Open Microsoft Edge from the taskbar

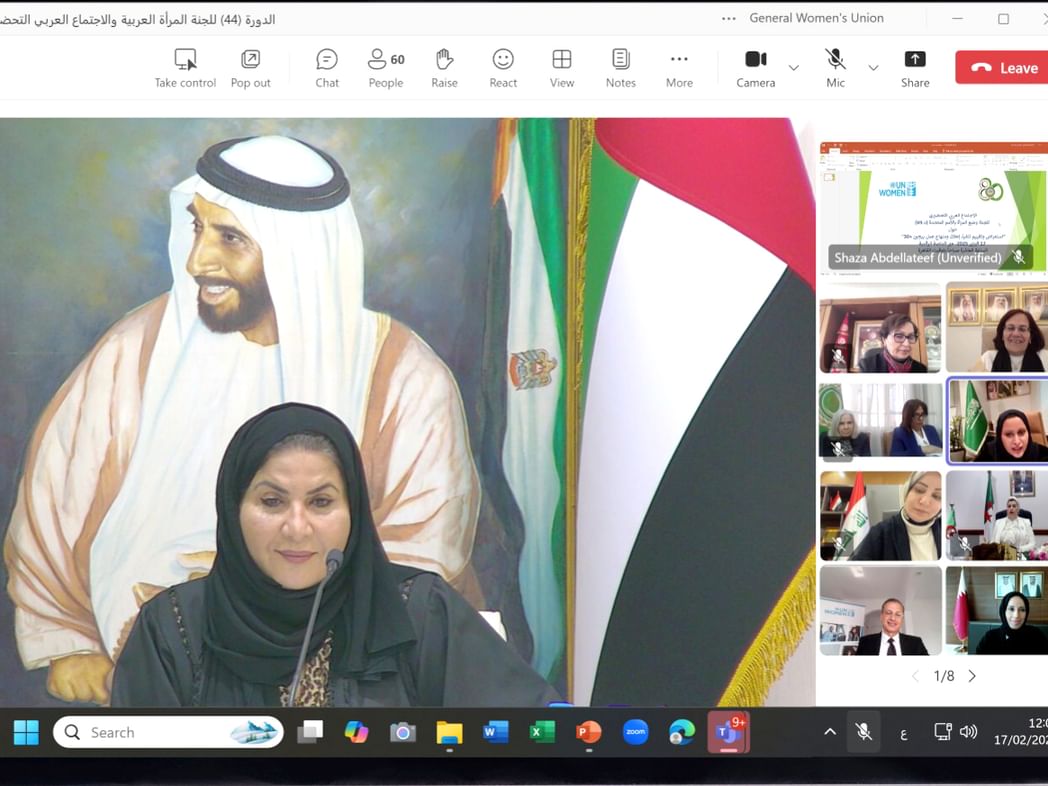tap(681, 733)
